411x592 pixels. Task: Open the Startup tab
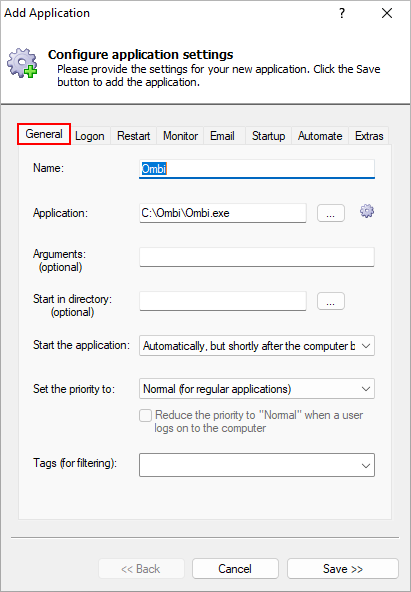click(x=268, y=136)
